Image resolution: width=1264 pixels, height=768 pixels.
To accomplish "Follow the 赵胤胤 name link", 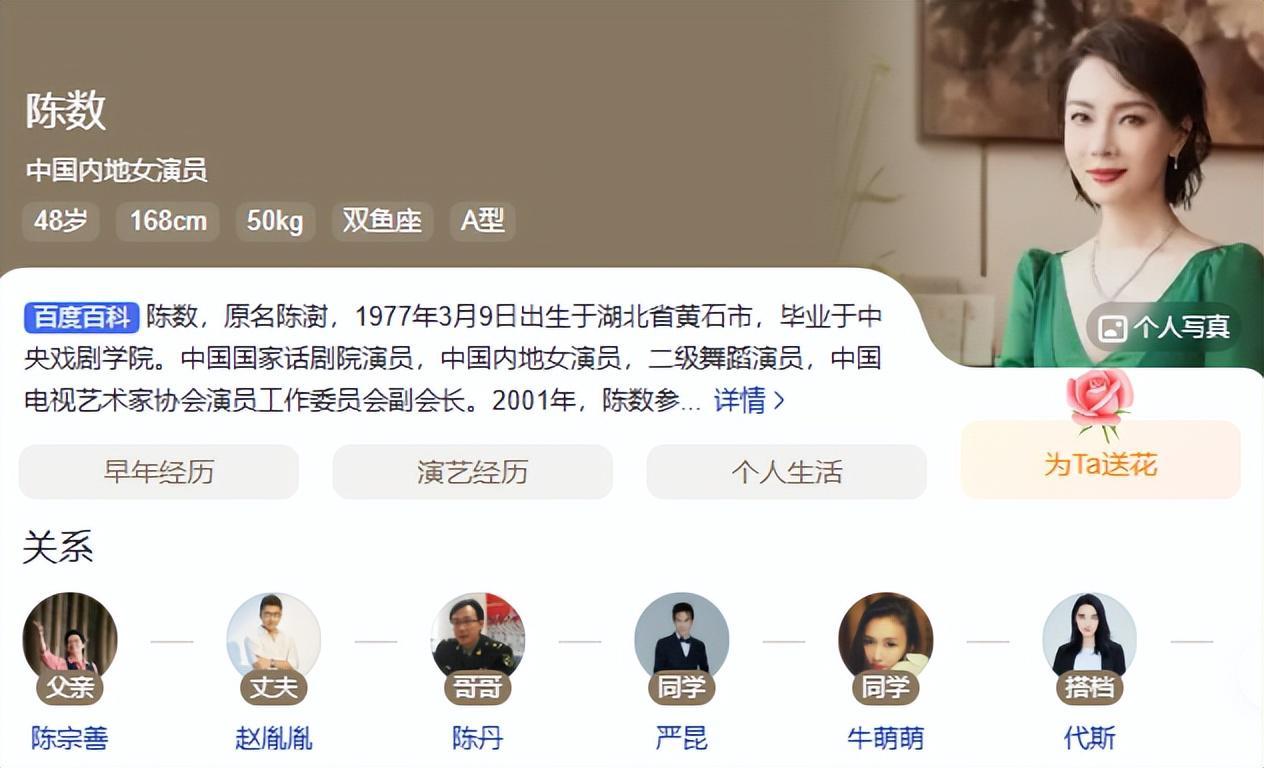I will (274, 739).
